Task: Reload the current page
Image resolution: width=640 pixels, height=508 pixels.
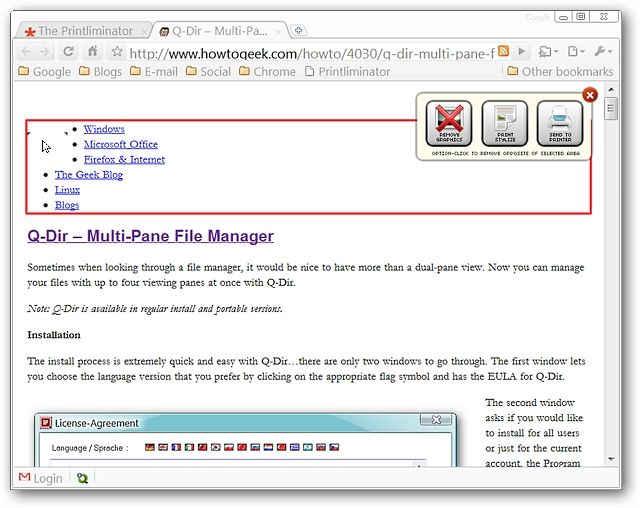Action: [69, 51]
